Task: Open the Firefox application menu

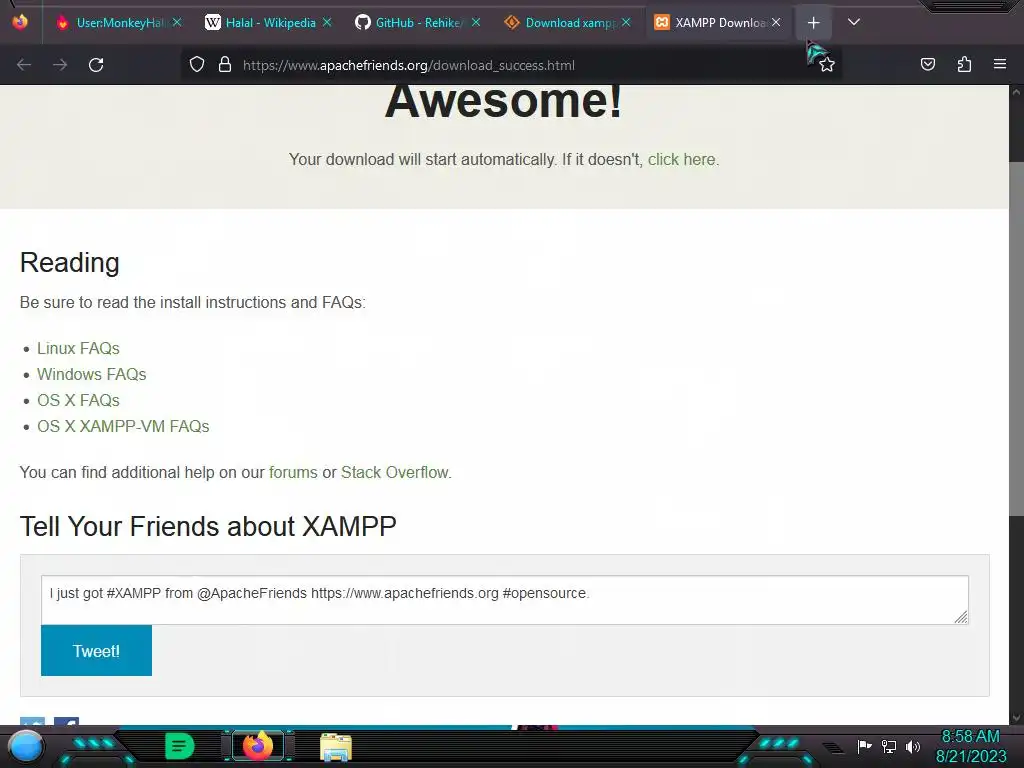Action: coord(1000,64)
